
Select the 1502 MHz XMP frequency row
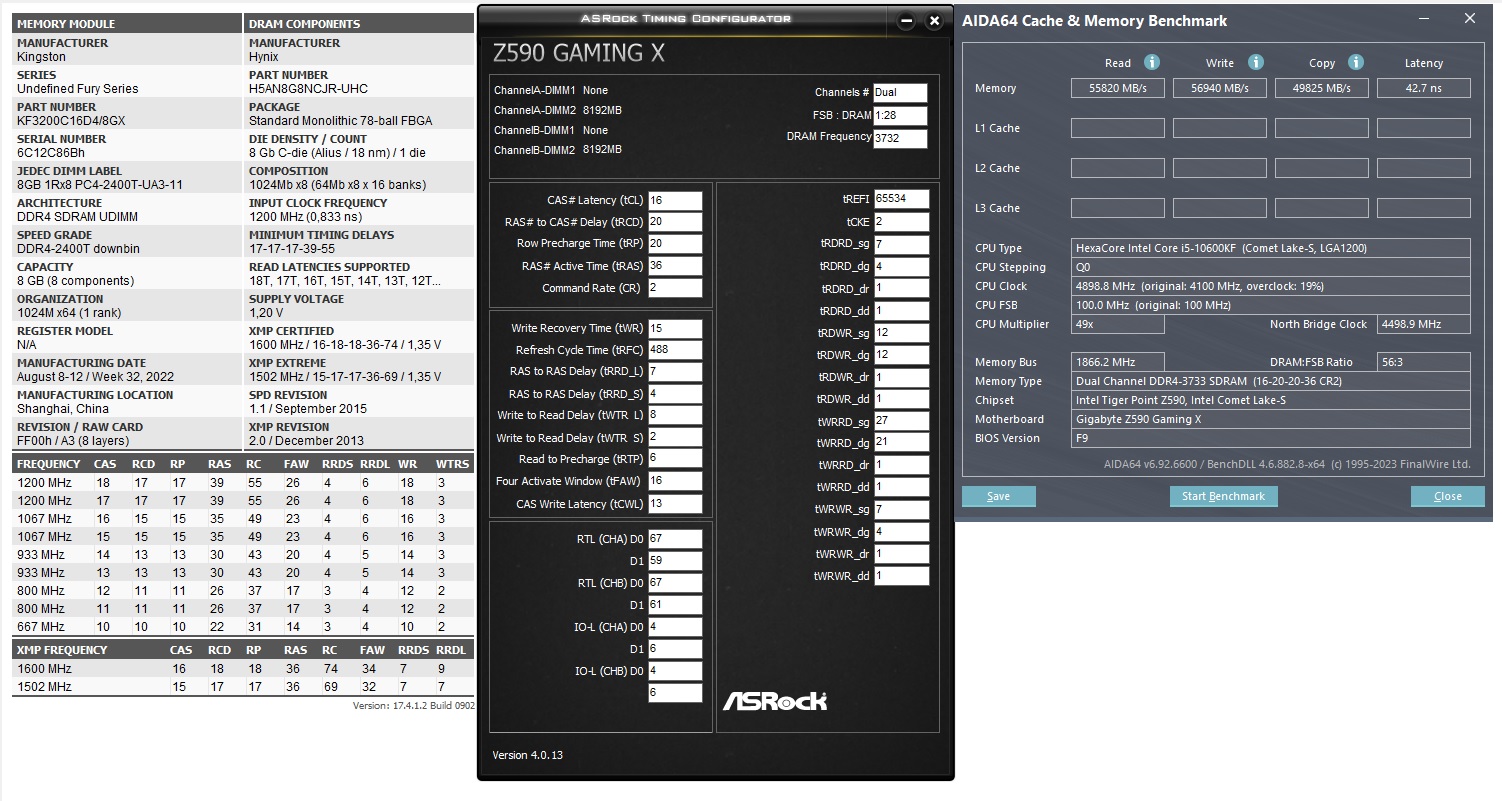coord(242,687)
